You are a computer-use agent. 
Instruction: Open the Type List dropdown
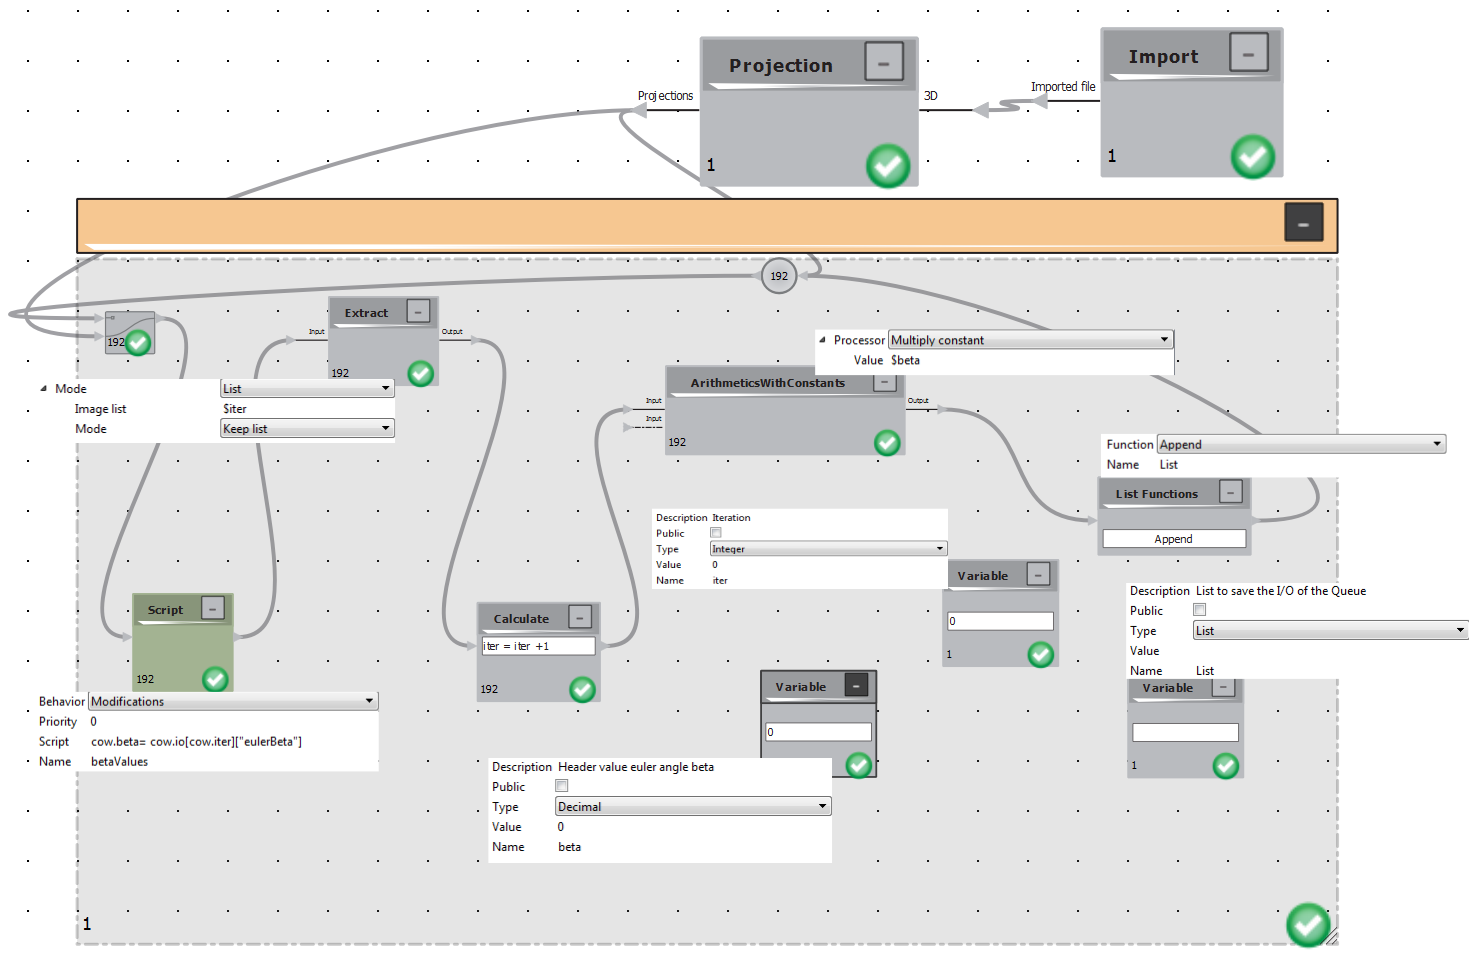(x=1330, y=630)
